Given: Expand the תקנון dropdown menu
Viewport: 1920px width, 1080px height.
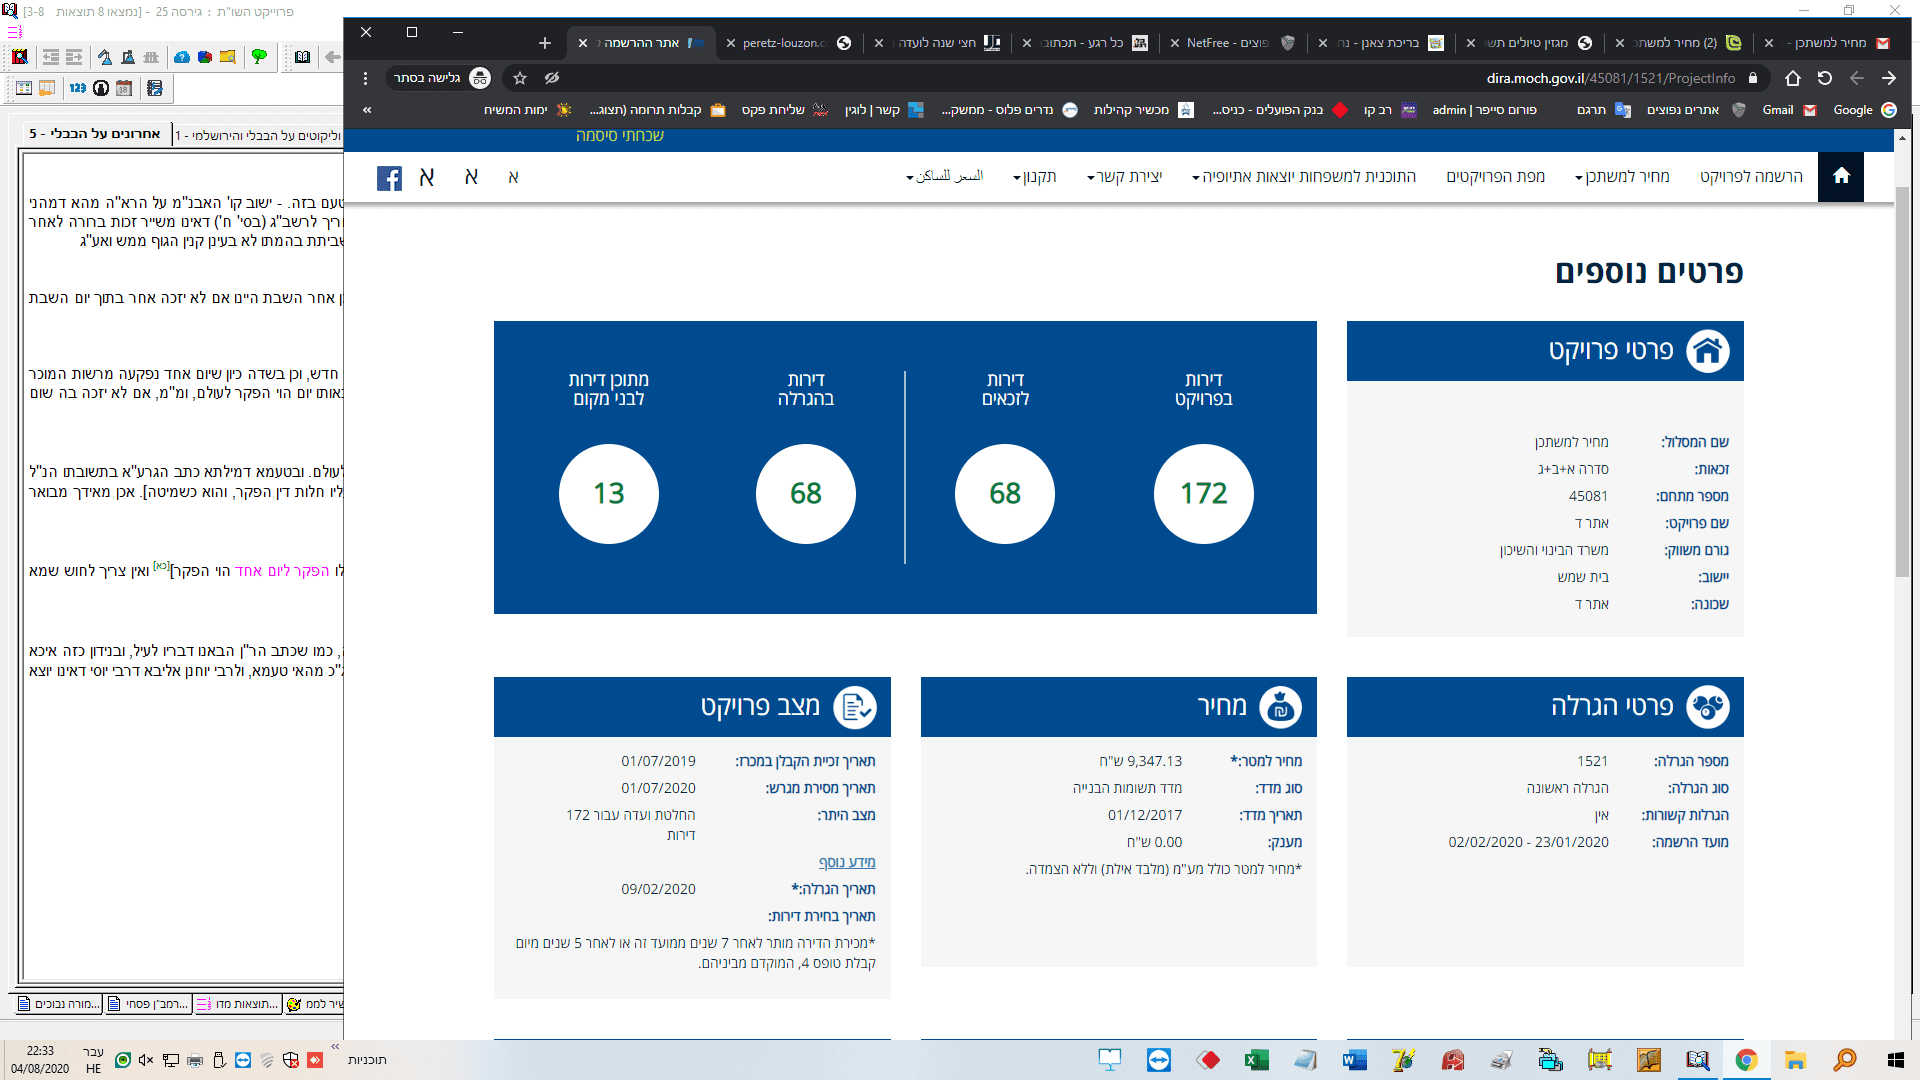Looking at the screenshot, I should tap(1034, 177).
